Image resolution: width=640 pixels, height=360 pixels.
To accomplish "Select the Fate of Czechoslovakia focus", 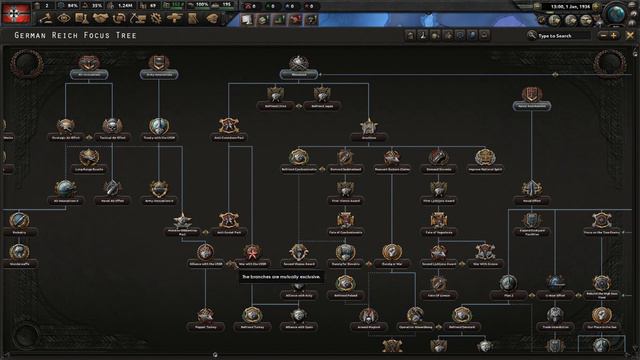I will (345, 225).
